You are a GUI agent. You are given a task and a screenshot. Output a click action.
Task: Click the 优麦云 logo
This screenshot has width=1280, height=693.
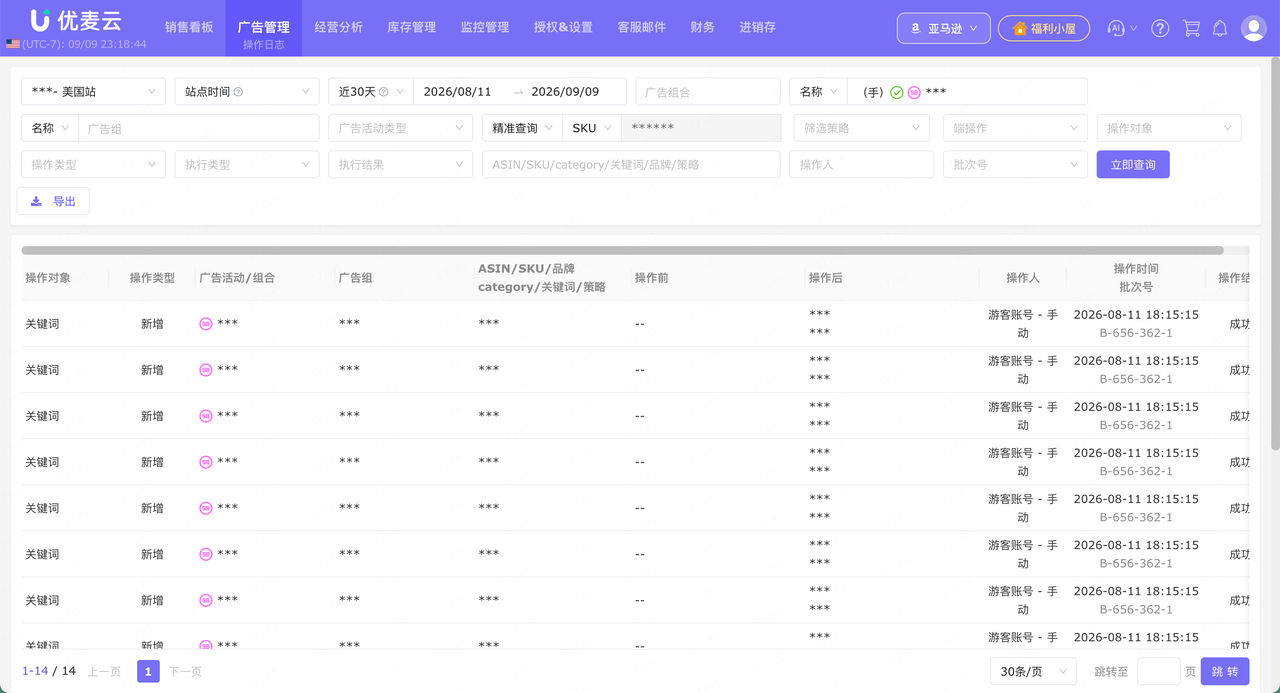click(x=75, y=20)
